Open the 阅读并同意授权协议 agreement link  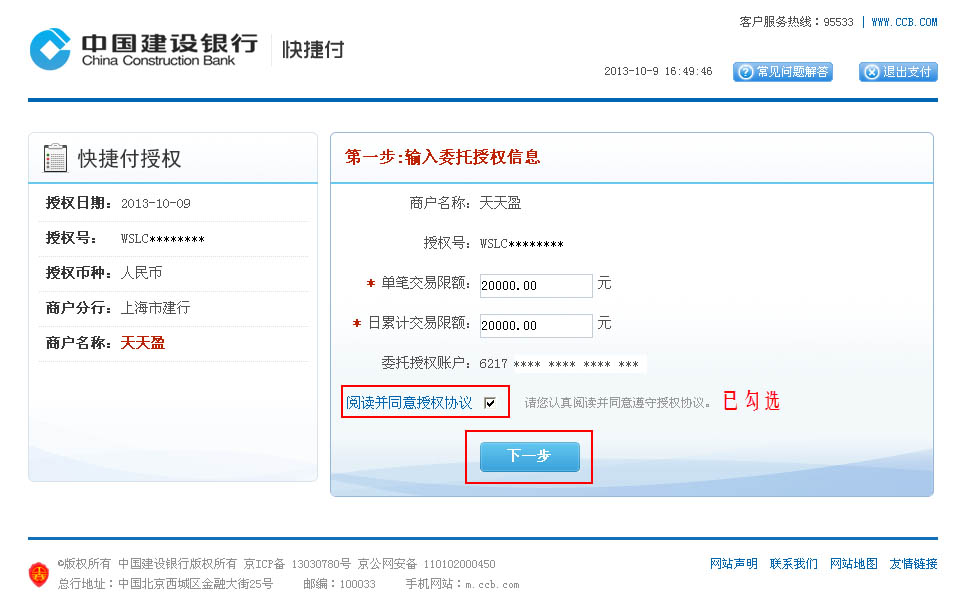[409, 403]
